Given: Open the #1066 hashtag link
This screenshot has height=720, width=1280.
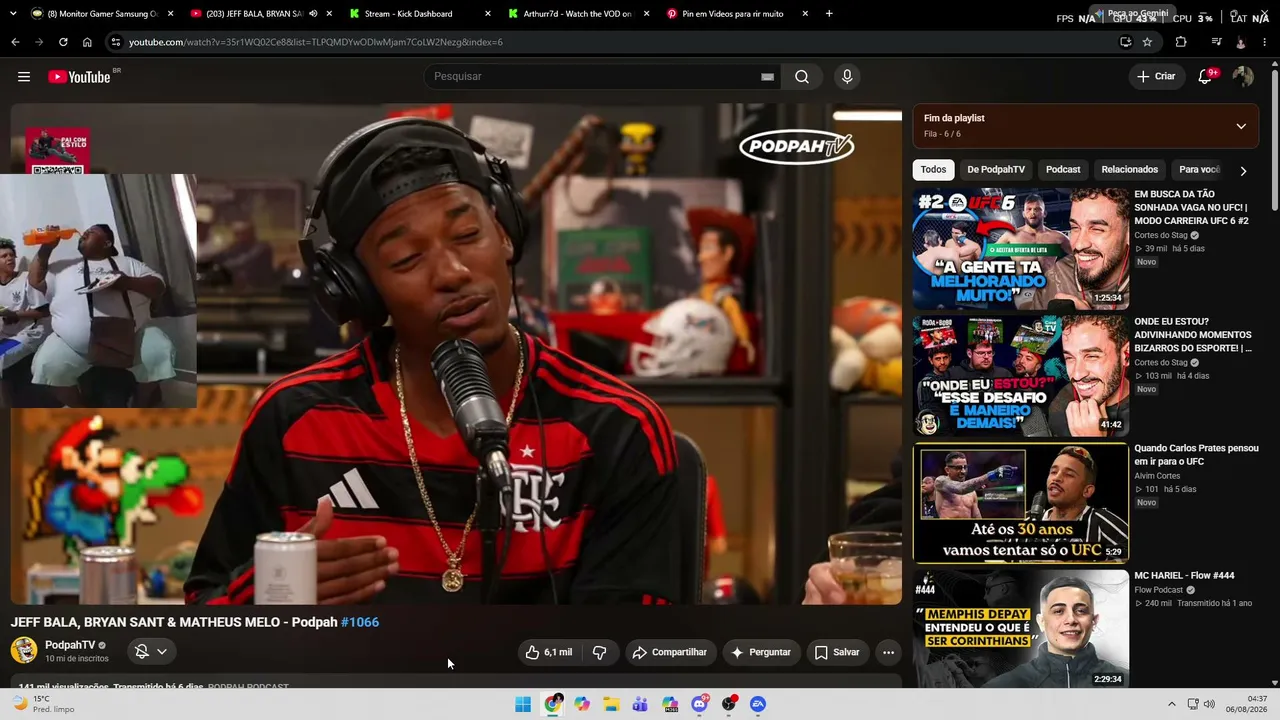Looking at the screenshot, I should [x=360, y=622].
